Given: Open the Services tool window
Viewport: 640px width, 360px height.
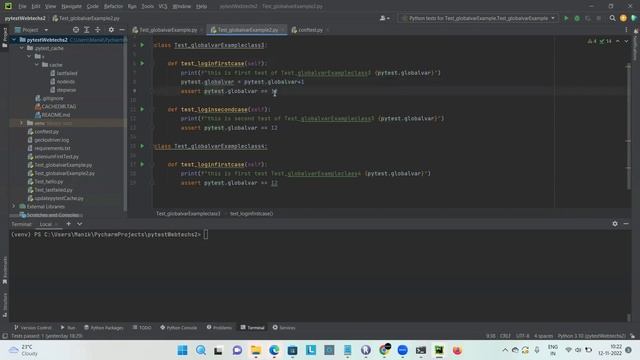Looking at the screenshot, I should (x=284, y=328).
